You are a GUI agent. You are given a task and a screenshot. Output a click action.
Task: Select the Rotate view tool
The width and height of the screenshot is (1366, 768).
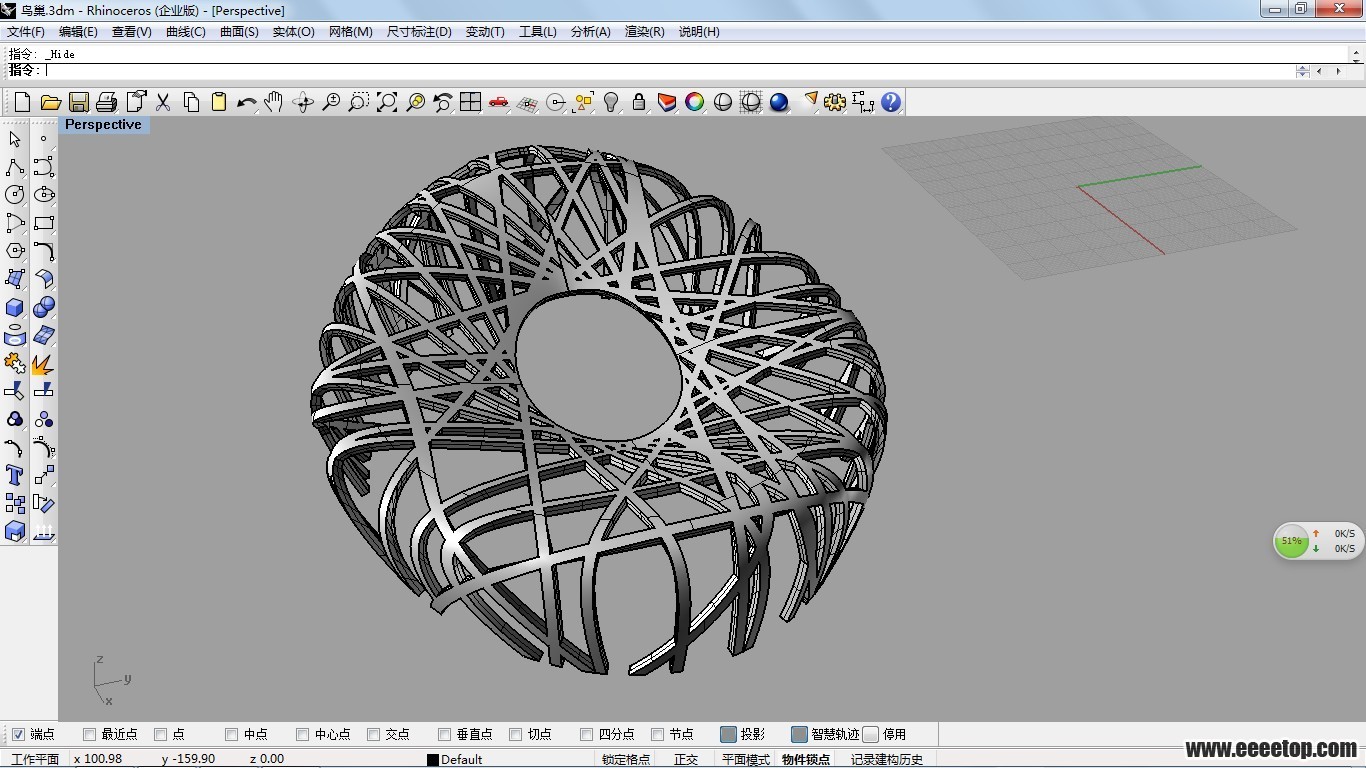303,102
